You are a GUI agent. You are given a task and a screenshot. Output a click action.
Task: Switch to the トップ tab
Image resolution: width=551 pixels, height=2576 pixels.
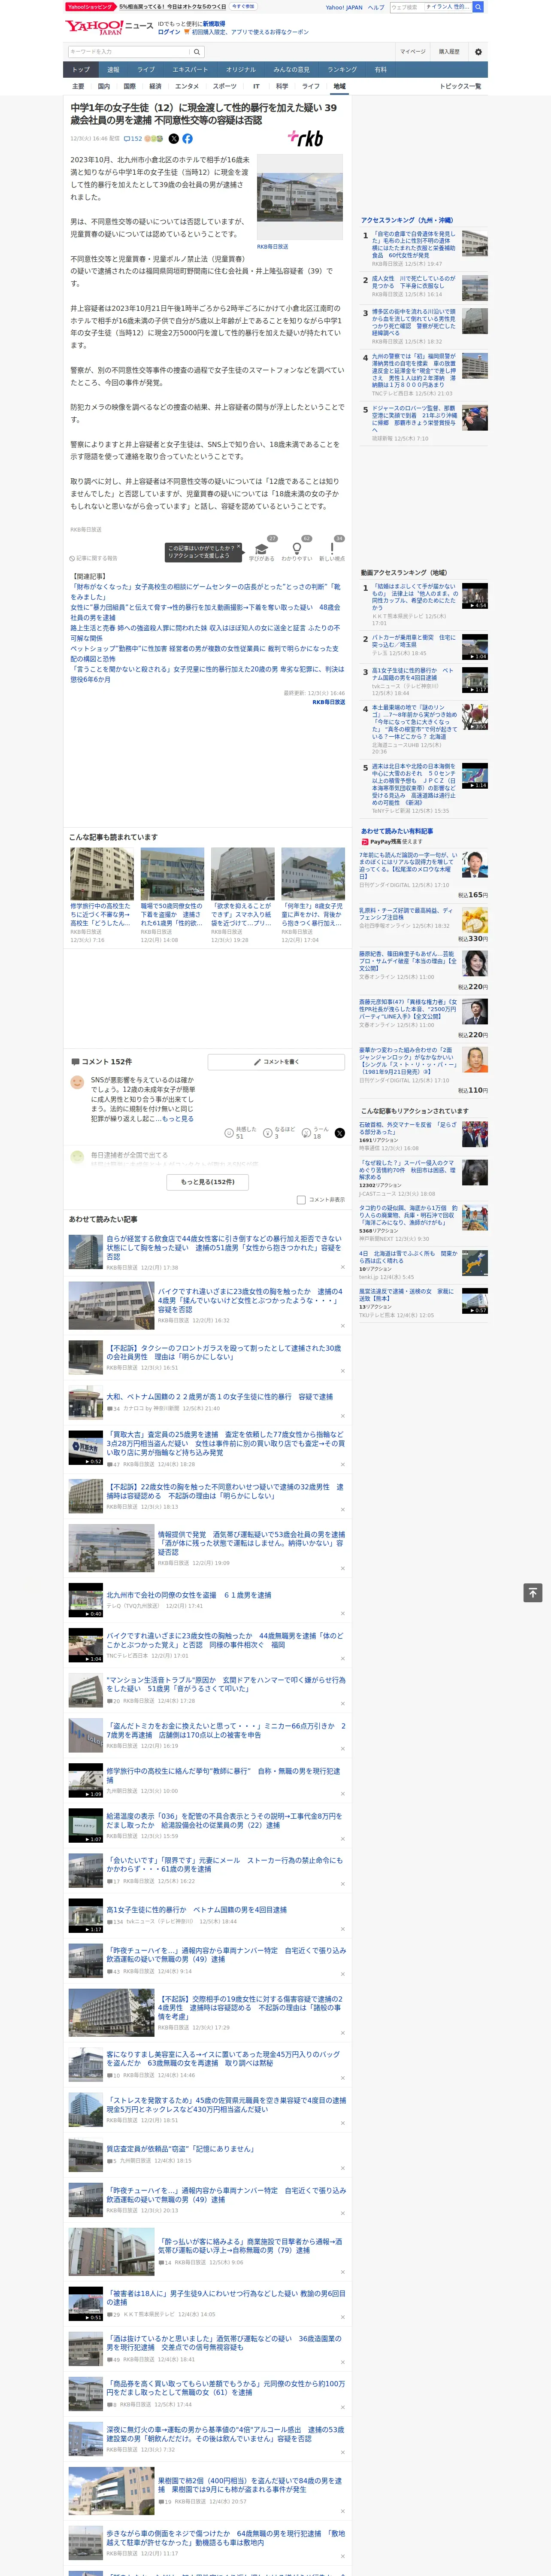[x=81, y=70]
